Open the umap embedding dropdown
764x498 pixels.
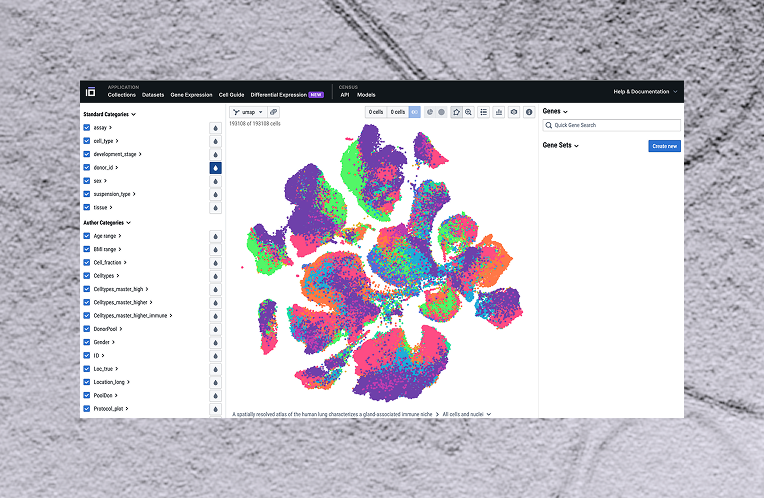point(246,112)
